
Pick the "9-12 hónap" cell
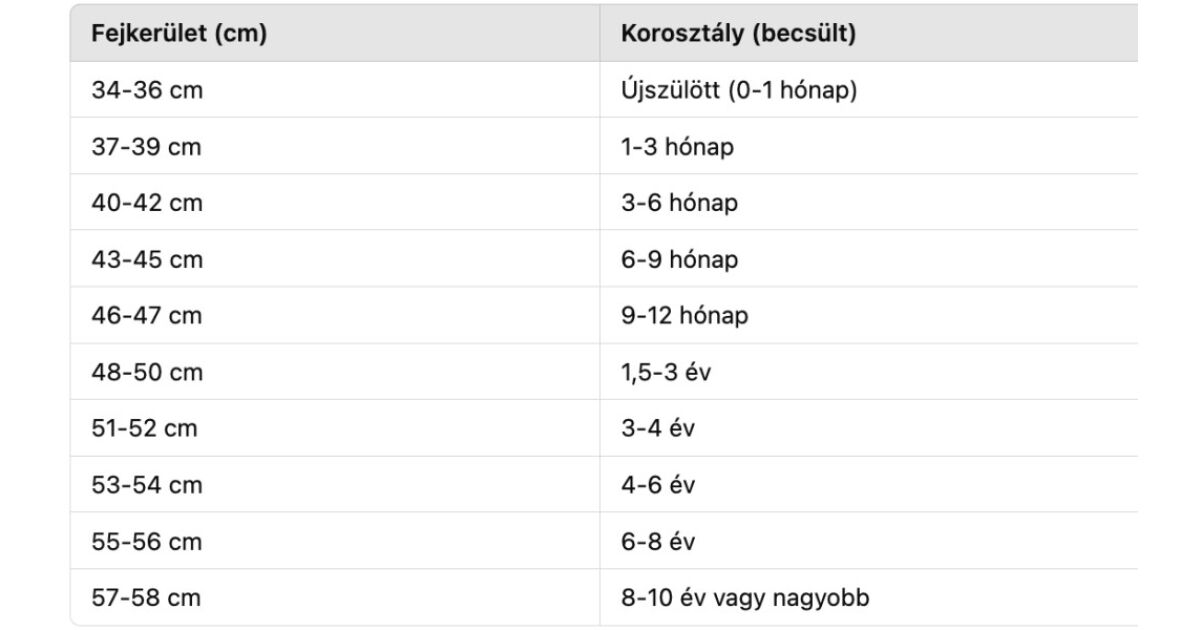684,316
